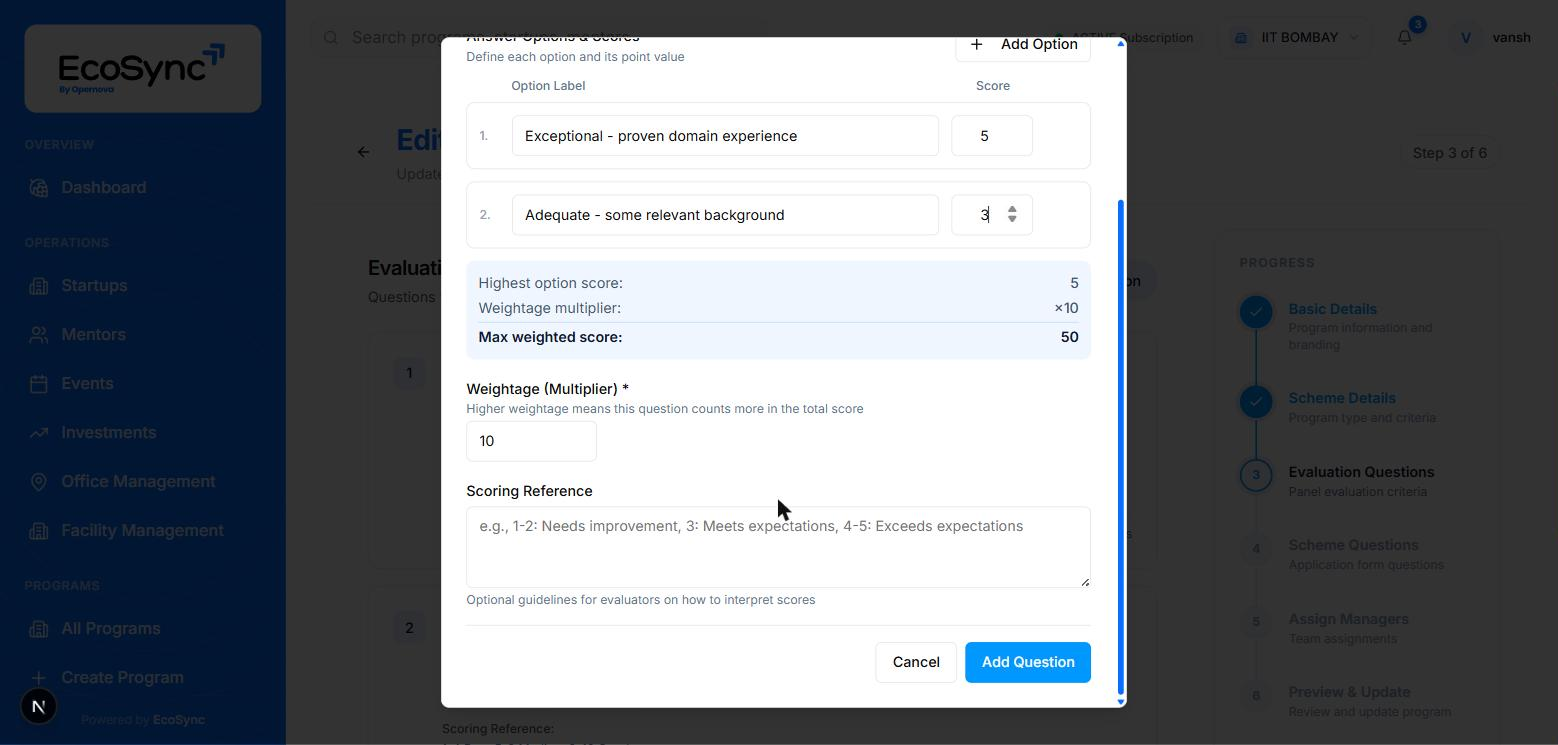
Task: Click the Scheme Questions progress step
Action: point(1353,546)
